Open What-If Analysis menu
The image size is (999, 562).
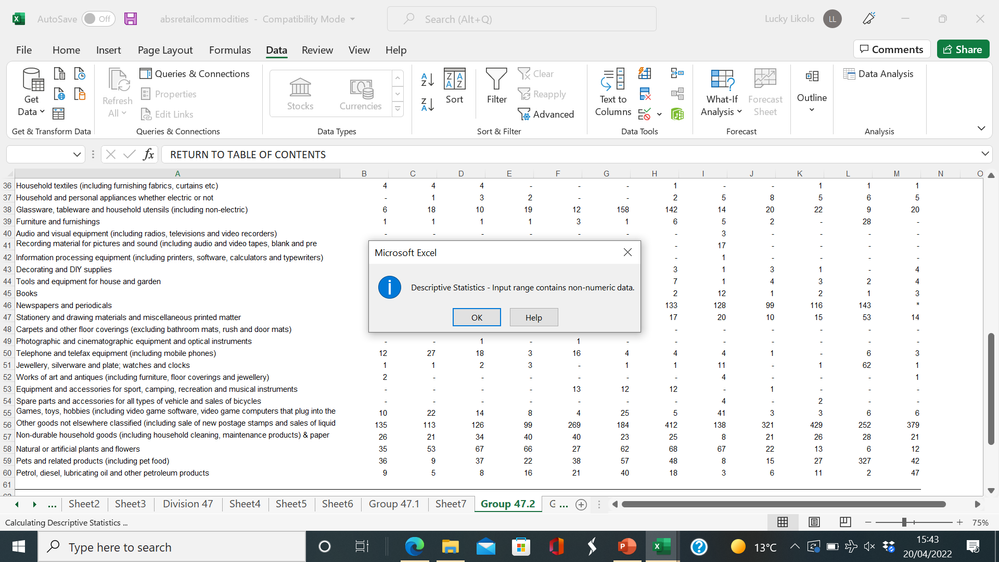(721, 92)
